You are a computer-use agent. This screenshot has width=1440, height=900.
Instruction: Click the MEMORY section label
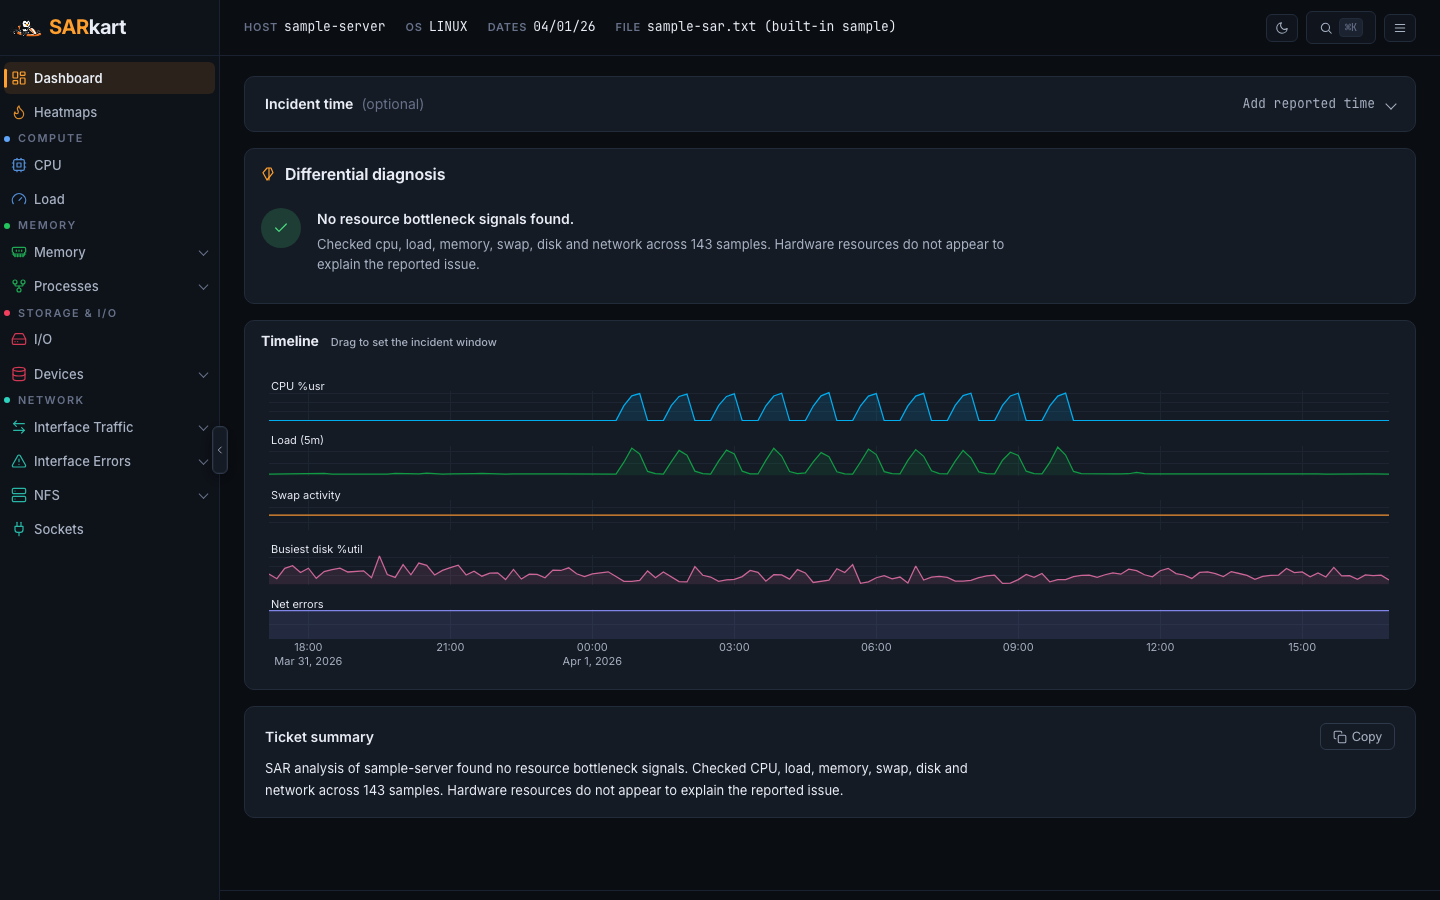[47, 225]
